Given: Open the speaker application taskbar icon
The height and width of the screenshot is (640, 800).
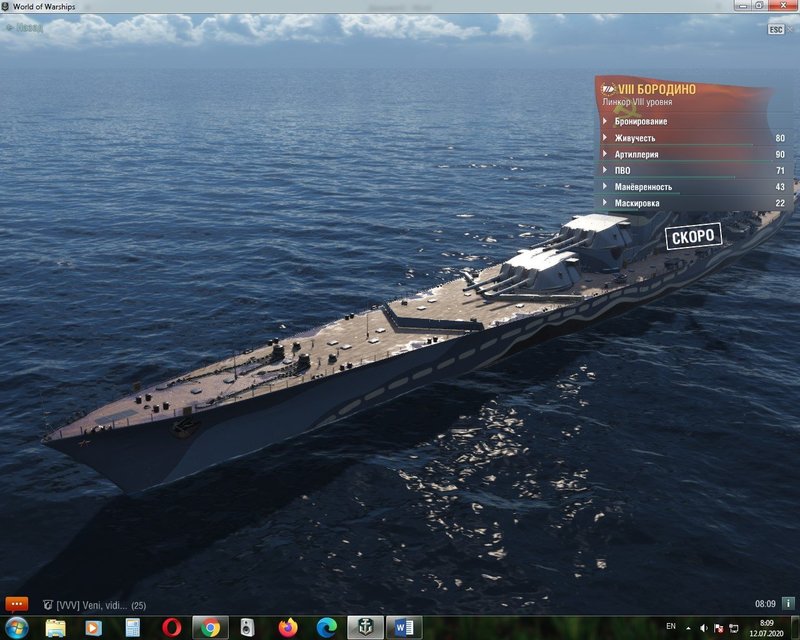Looking at the screenshot, I should (x=247, y=628).
